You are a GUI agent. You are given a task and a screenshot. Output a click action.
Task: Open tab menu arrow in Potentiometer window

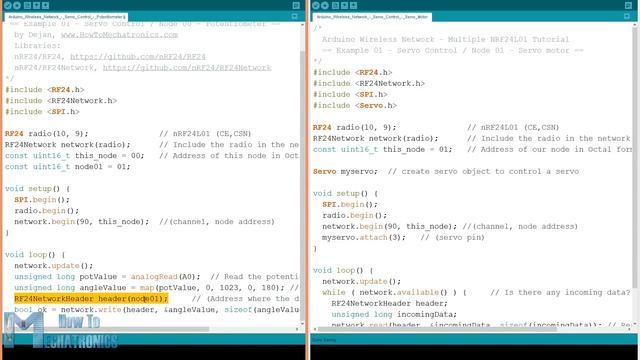295,17
